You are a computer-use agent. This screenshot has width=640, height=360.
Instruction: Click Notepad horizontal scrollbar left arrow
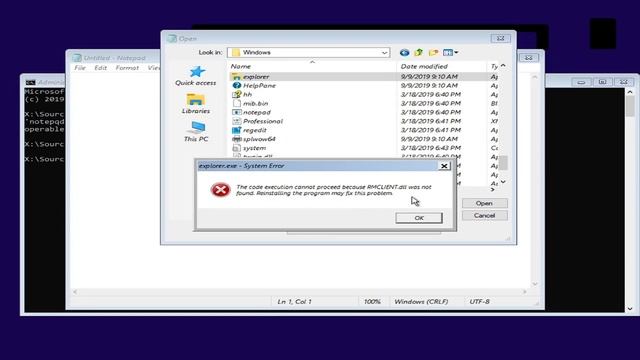click(x=75, y=292)
